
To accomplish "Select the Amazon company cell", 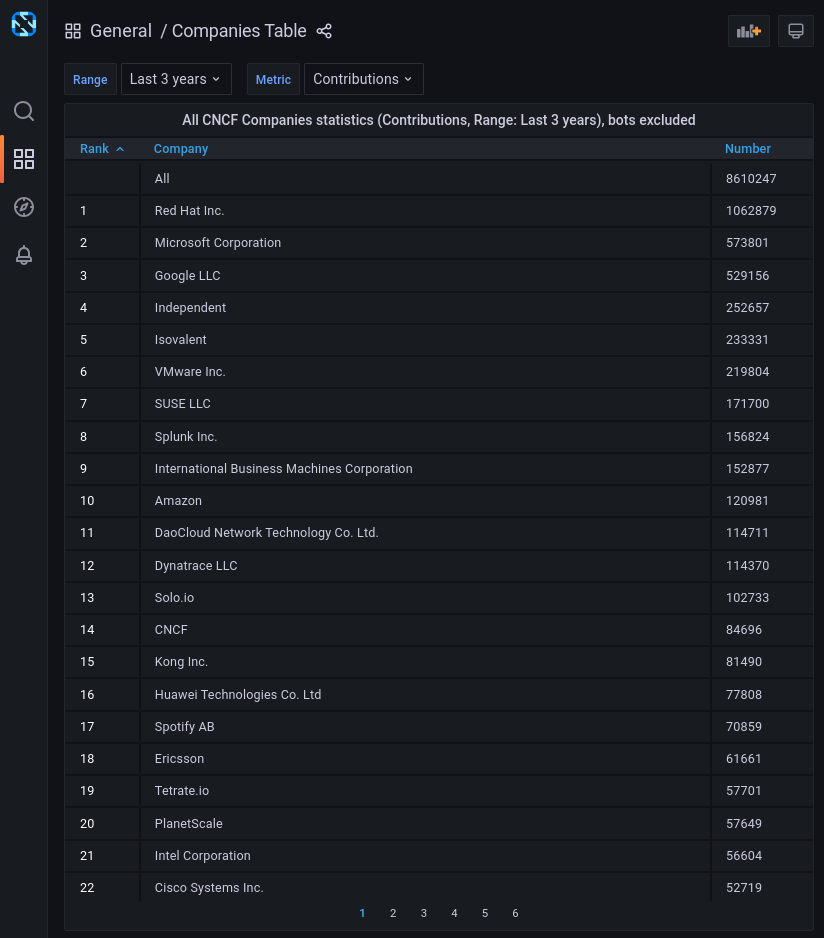I will (x=425, y=501).
